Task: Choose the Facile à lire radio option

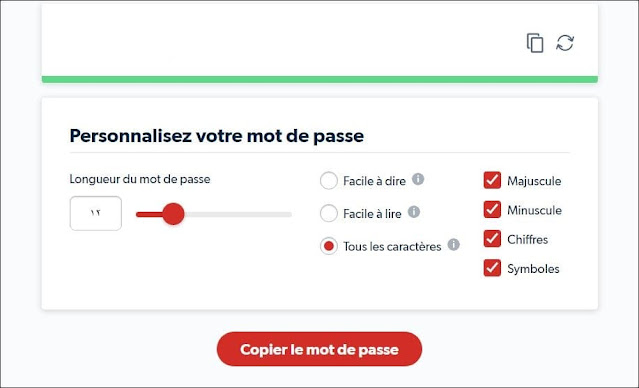Action: (x=328, y=213)
